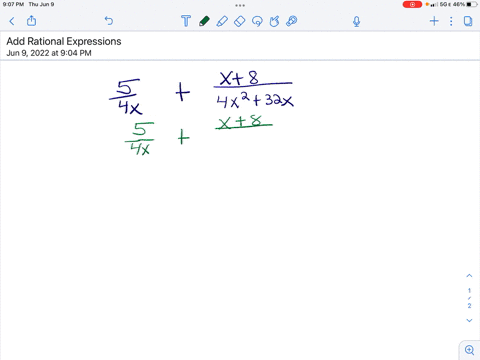Open the plus add menu

pos(434,21)
